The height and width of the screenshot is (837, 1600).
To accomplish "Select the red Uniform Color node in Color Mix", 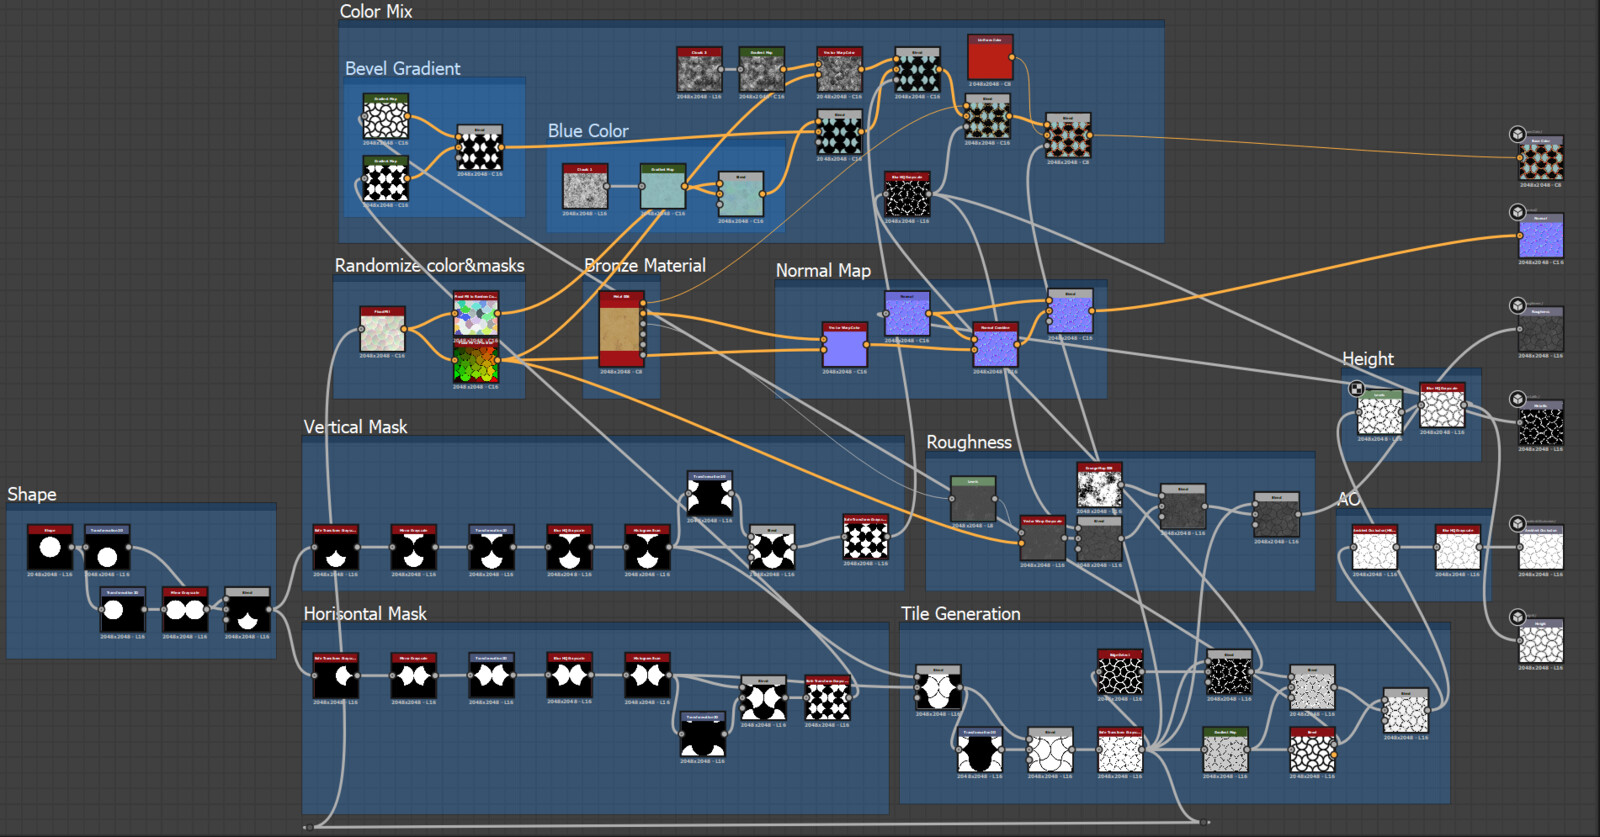I will pyautogui.click(x=990, y=58).
